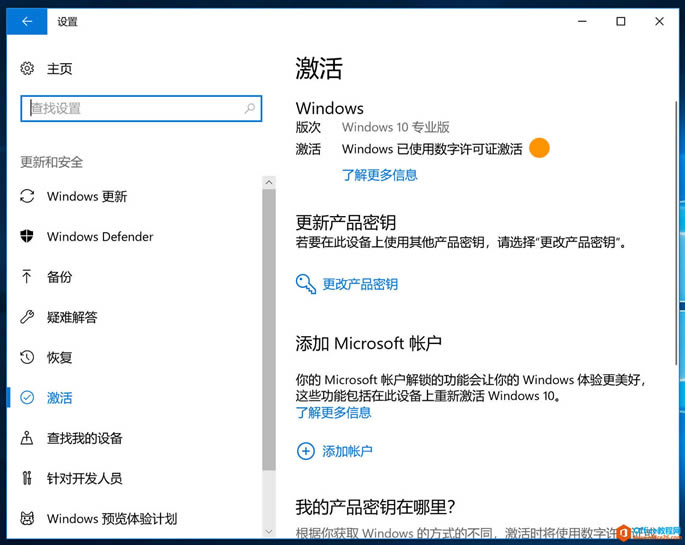The image size is (685, 545).
Task: Click the Windows Defender shield icon
Action: pyautogui.click(x=27, y=236)
